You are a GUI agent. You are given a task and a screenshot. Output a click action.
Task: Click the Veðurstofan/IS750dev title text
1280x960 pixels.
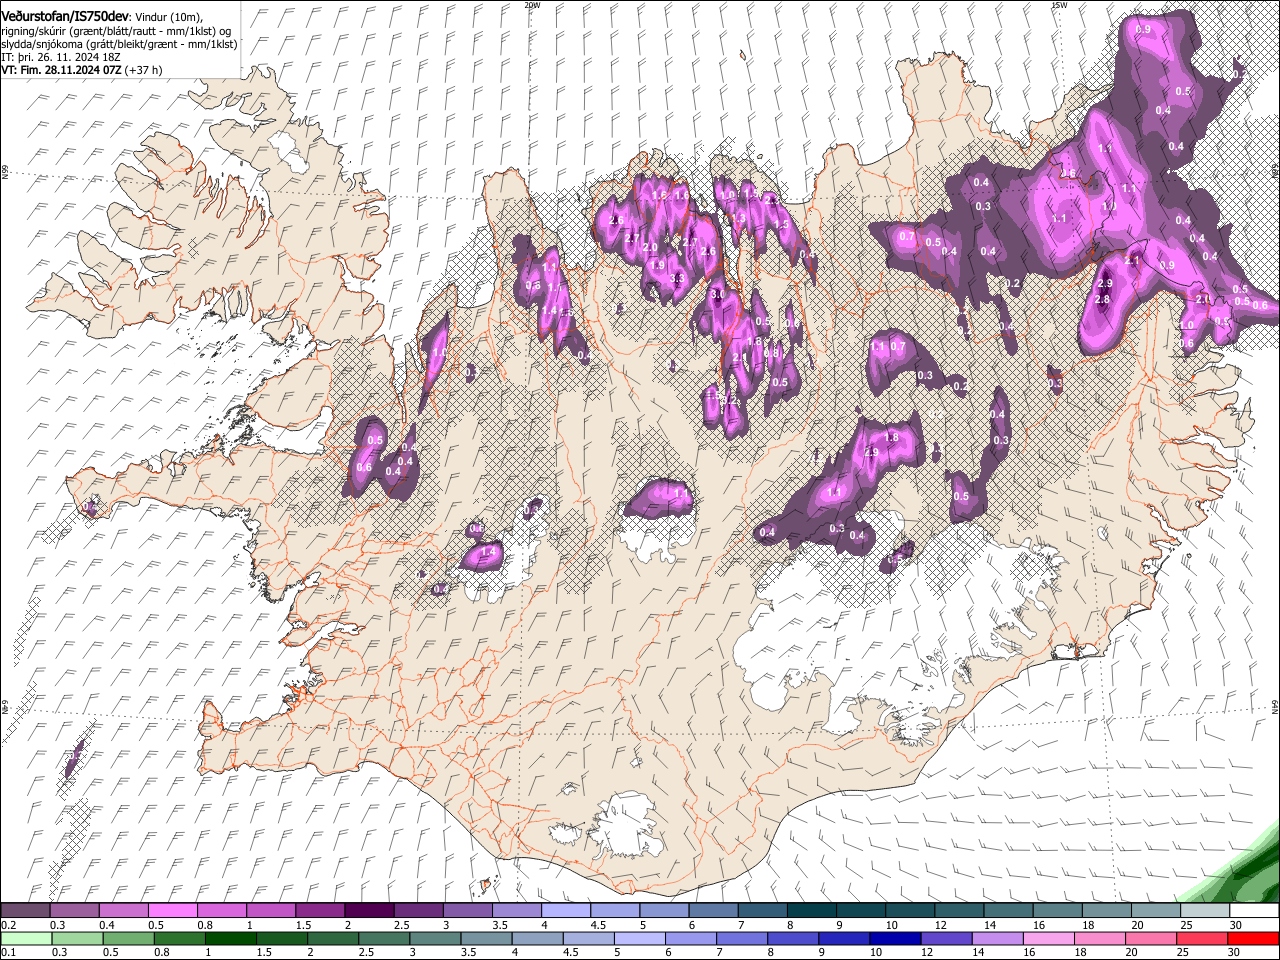coord(66,16)
